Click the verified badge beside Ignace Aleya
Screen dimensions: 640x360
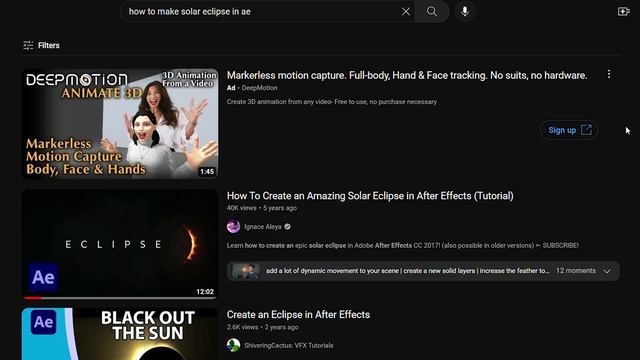pos(287,227)
